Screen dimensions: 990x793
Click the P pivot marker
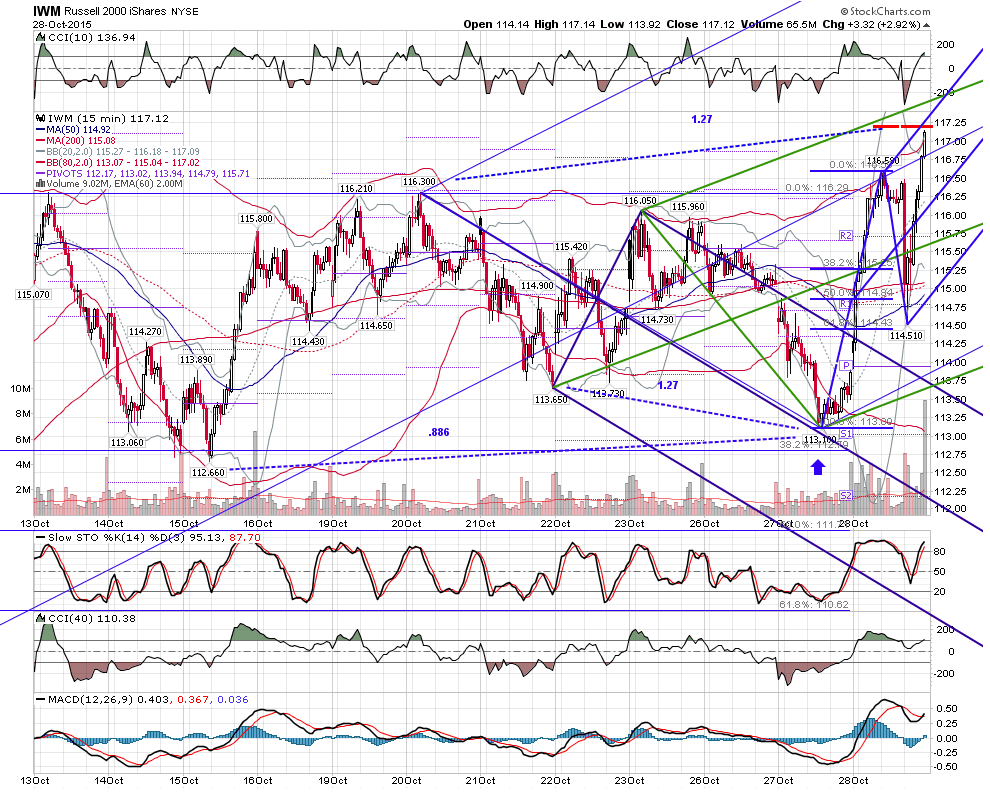pyautogui.click(x=846, y=366)
